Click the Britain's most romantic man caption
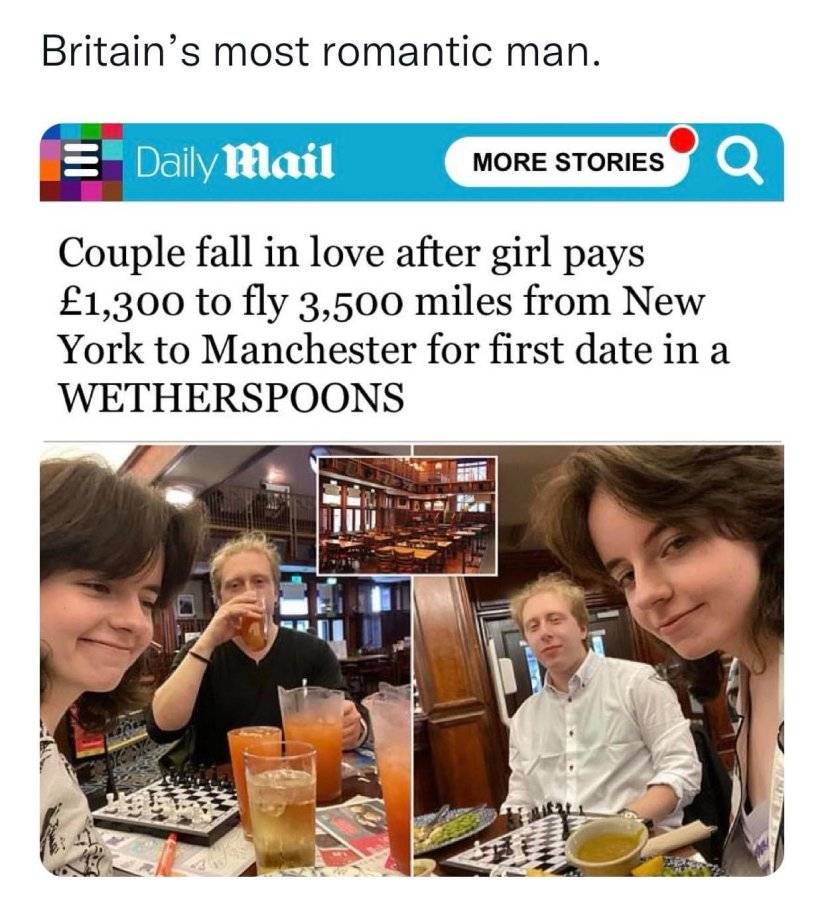 (321, 52)
